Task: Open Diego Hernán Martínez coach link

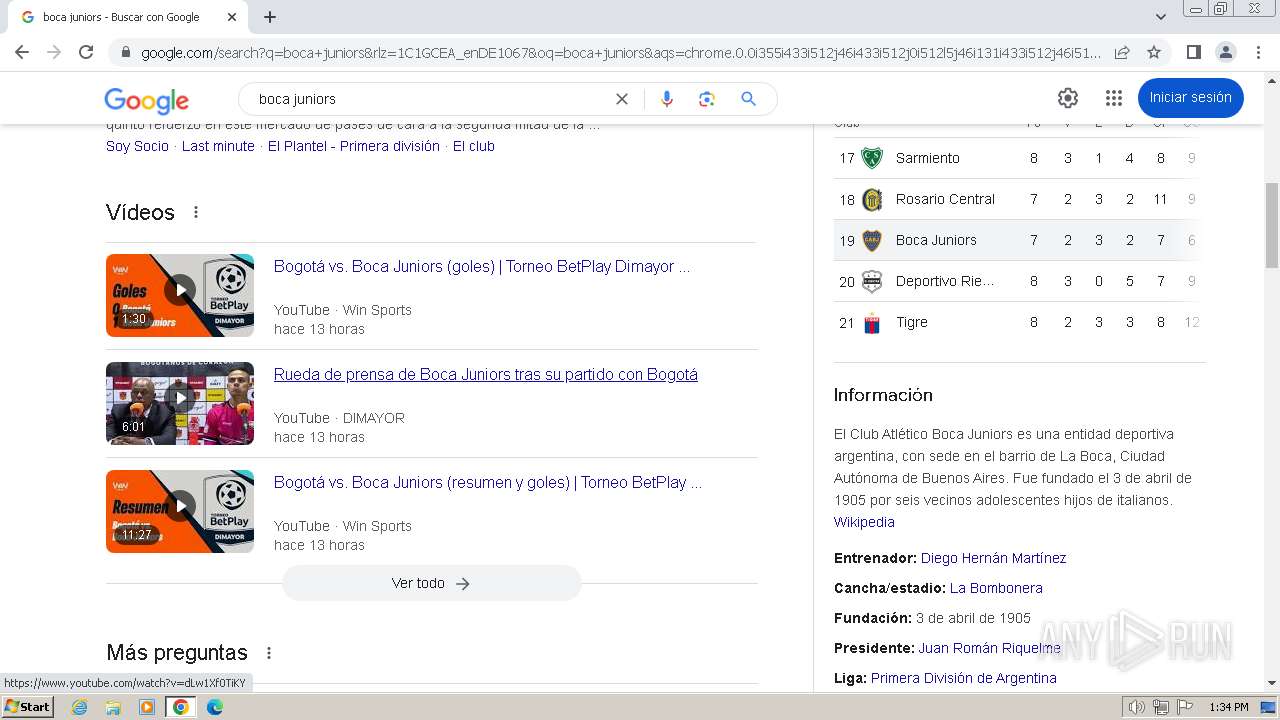Action: point(993,558)
